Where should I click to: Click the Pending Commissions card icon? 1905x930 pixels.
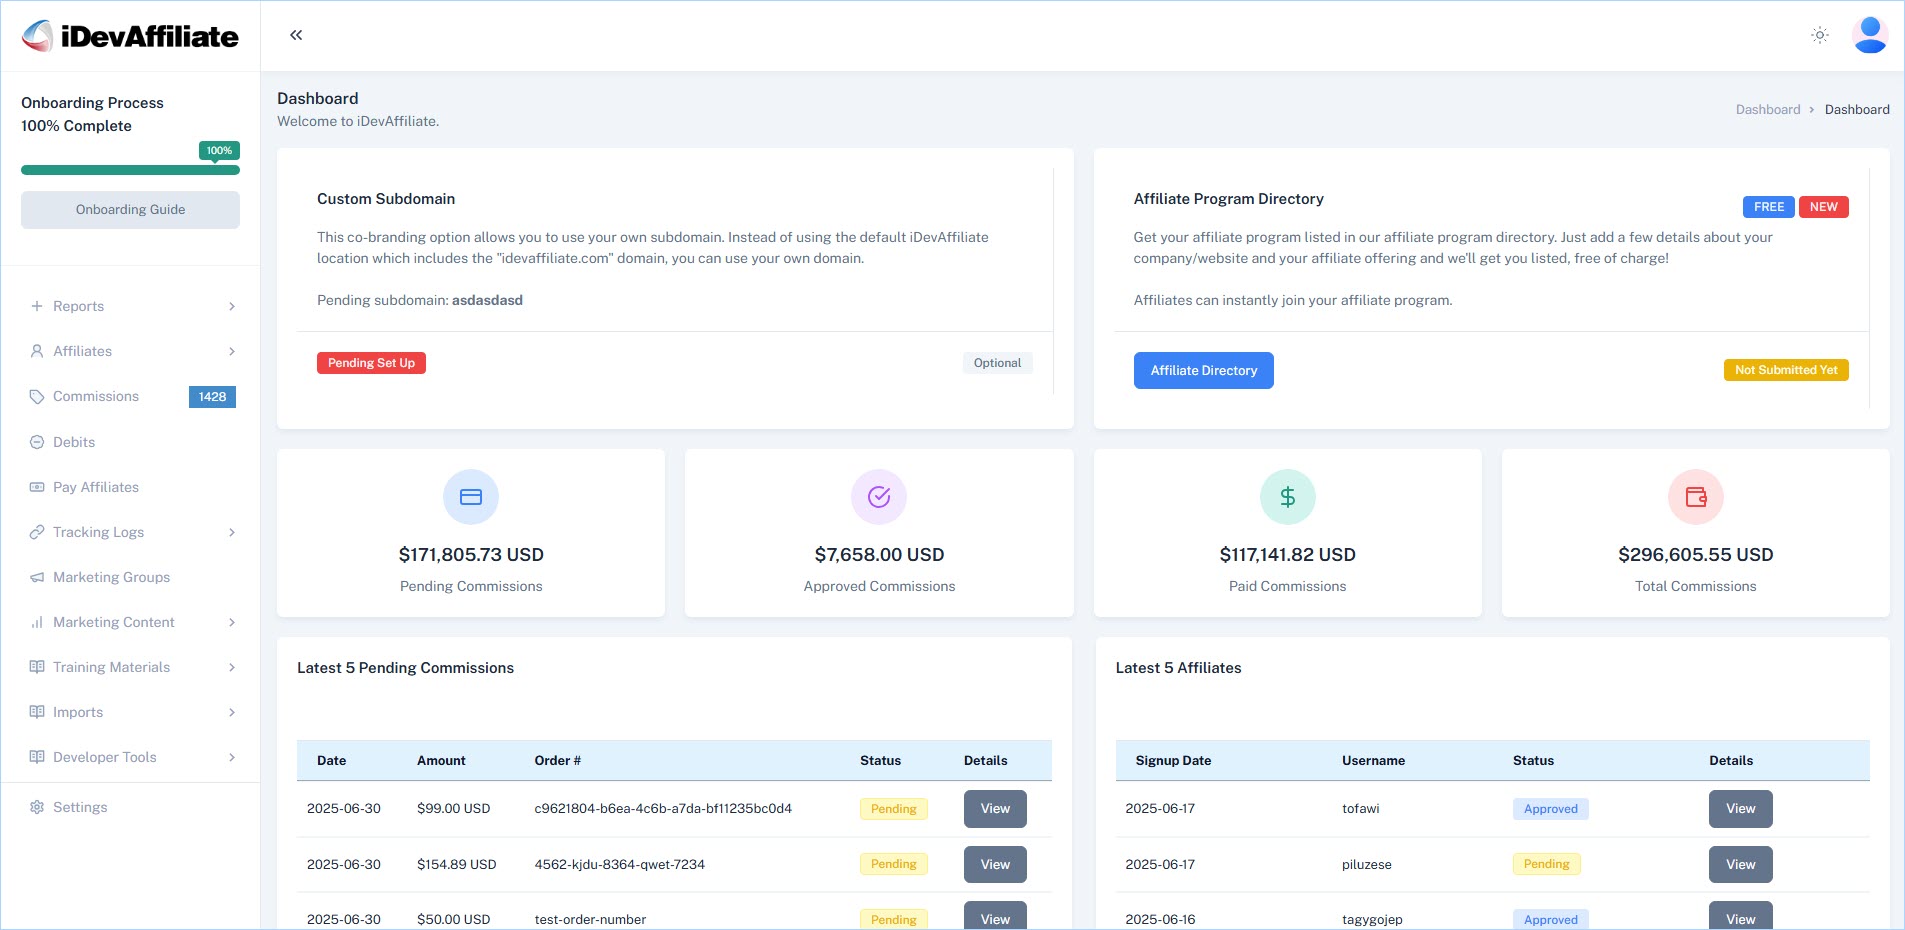[471, 497]
